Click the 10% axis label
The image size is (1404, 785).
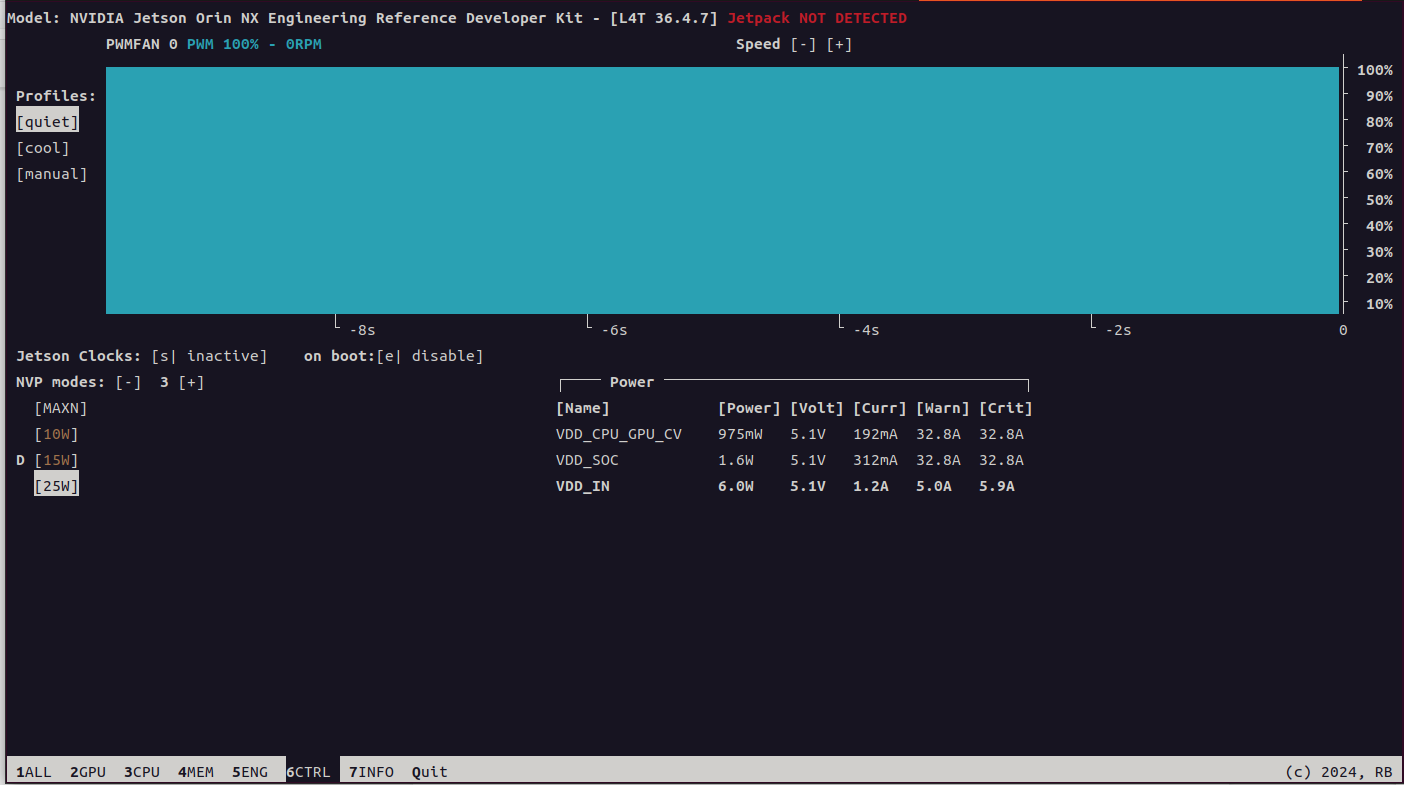(1380, 304)
